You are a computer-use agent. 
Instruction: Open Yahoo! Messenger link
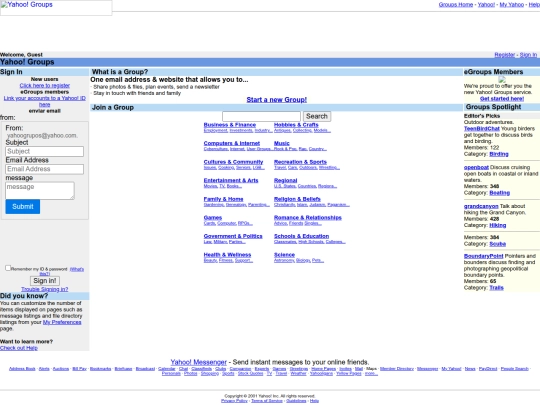click(x=198, y=362)
